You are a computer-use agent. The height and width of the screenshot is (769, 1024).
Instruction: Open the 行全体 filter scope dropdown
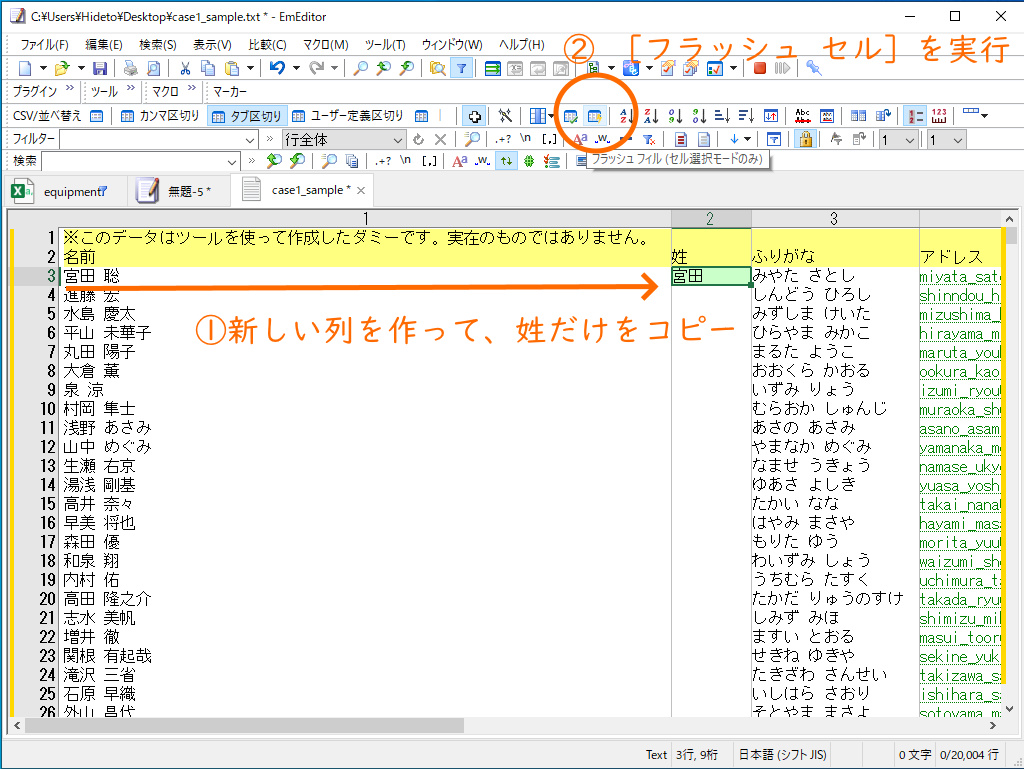tap(397, 140)
